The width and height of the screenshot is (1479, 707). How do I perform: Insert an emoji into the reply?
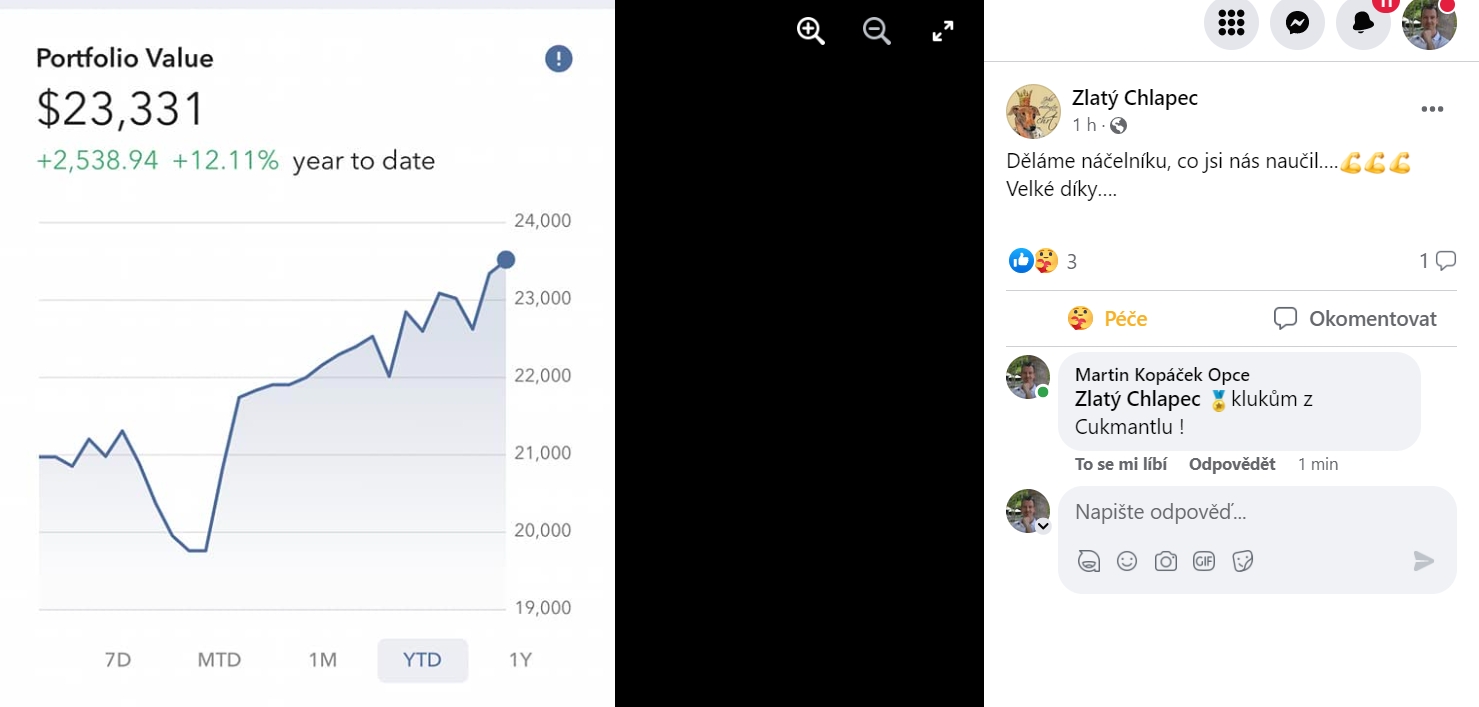pos(1127,561)
